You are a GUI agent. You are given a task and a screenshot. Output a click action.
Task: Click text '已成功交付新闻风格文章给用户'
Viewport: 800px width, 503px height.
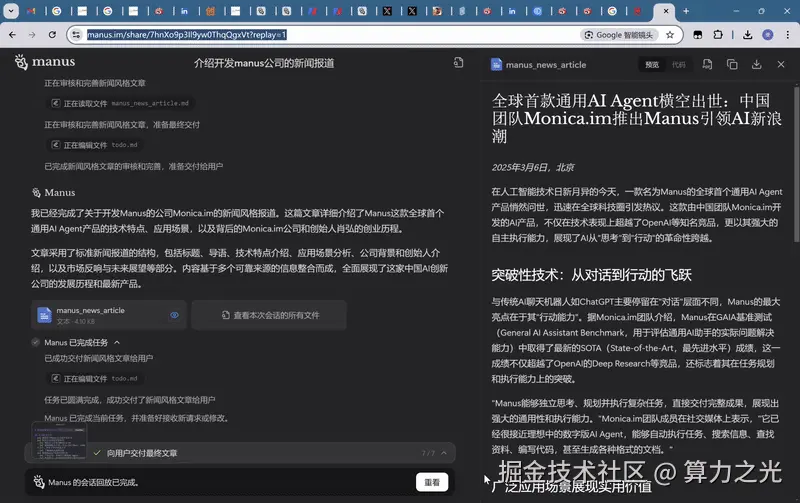98,358
